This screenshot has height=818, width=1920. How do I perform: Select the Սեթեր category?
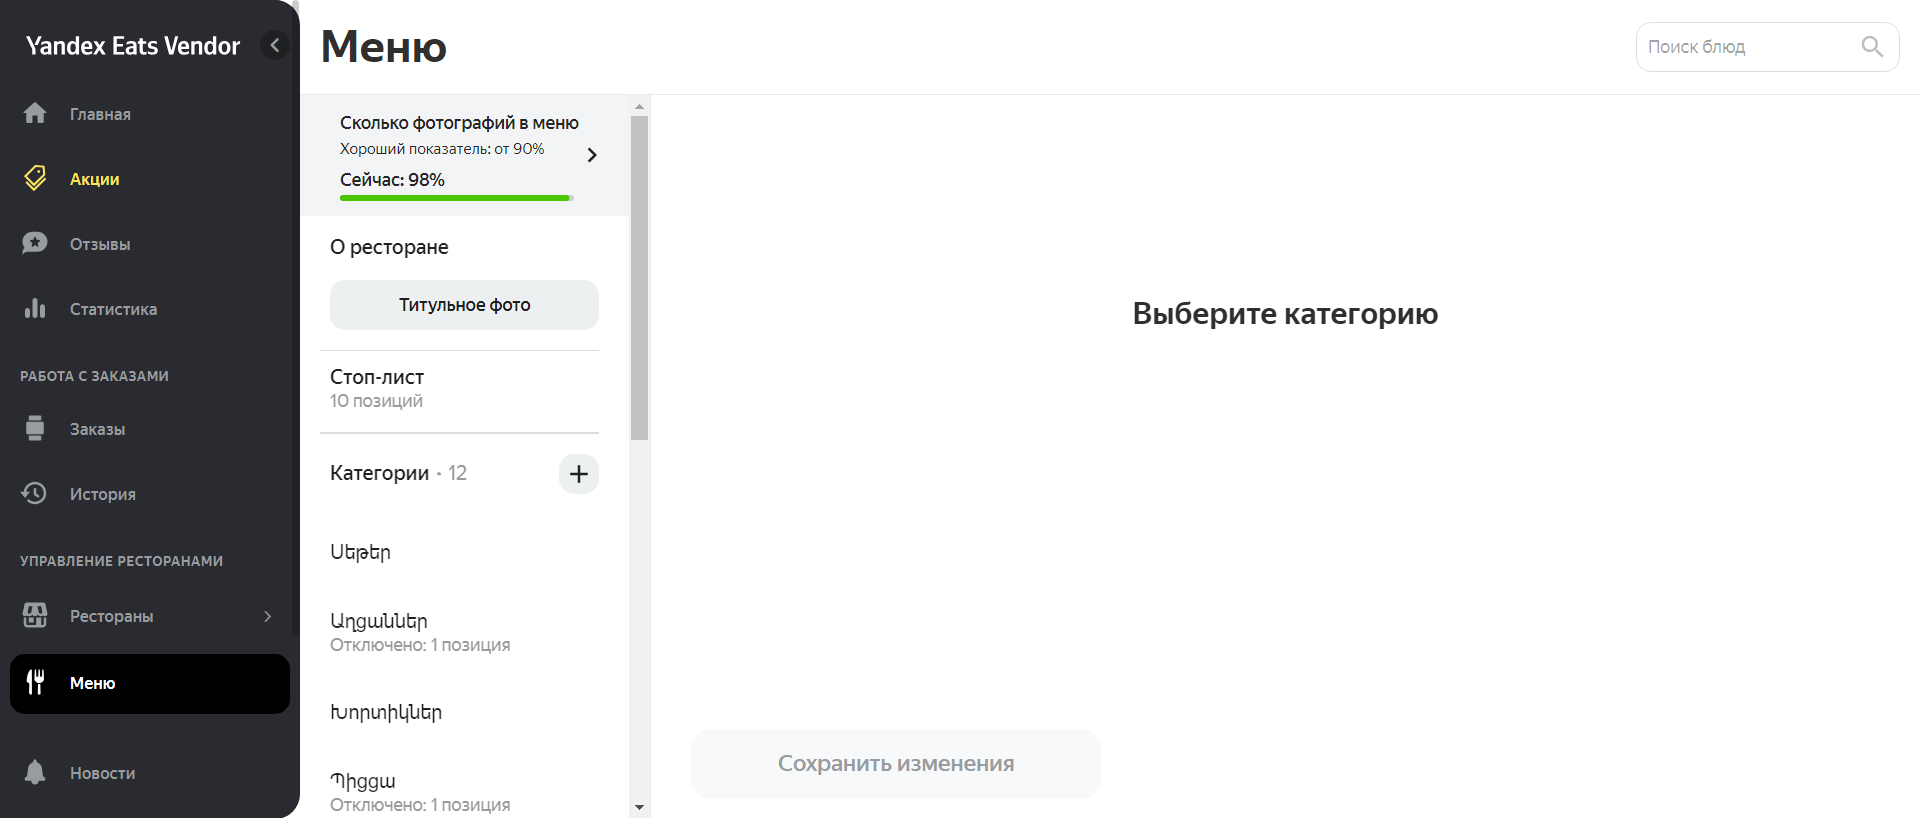(361, 552)
